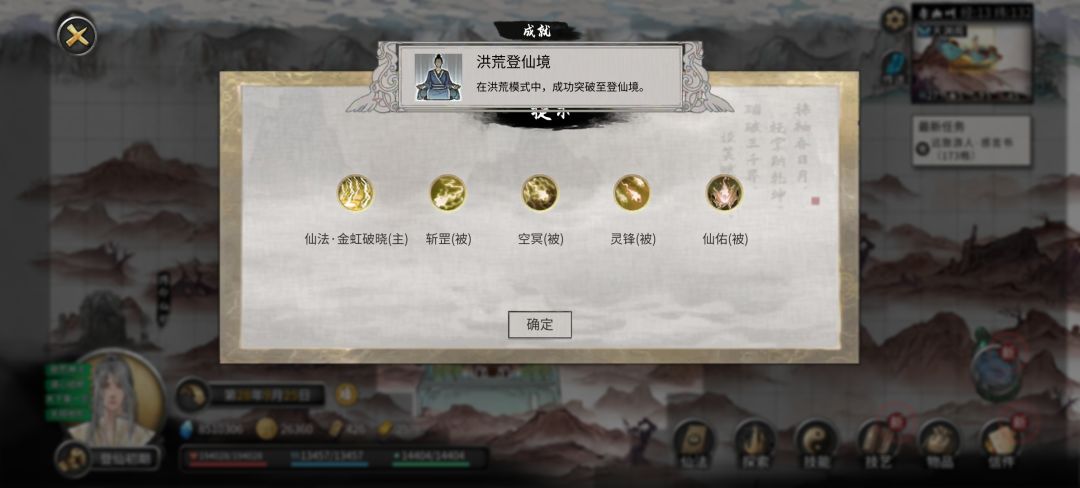Image resolution: width=1080 pixels, height=488 pixels.
Task: Open the 技艺 crafts icon
Action: click(879, 445)
